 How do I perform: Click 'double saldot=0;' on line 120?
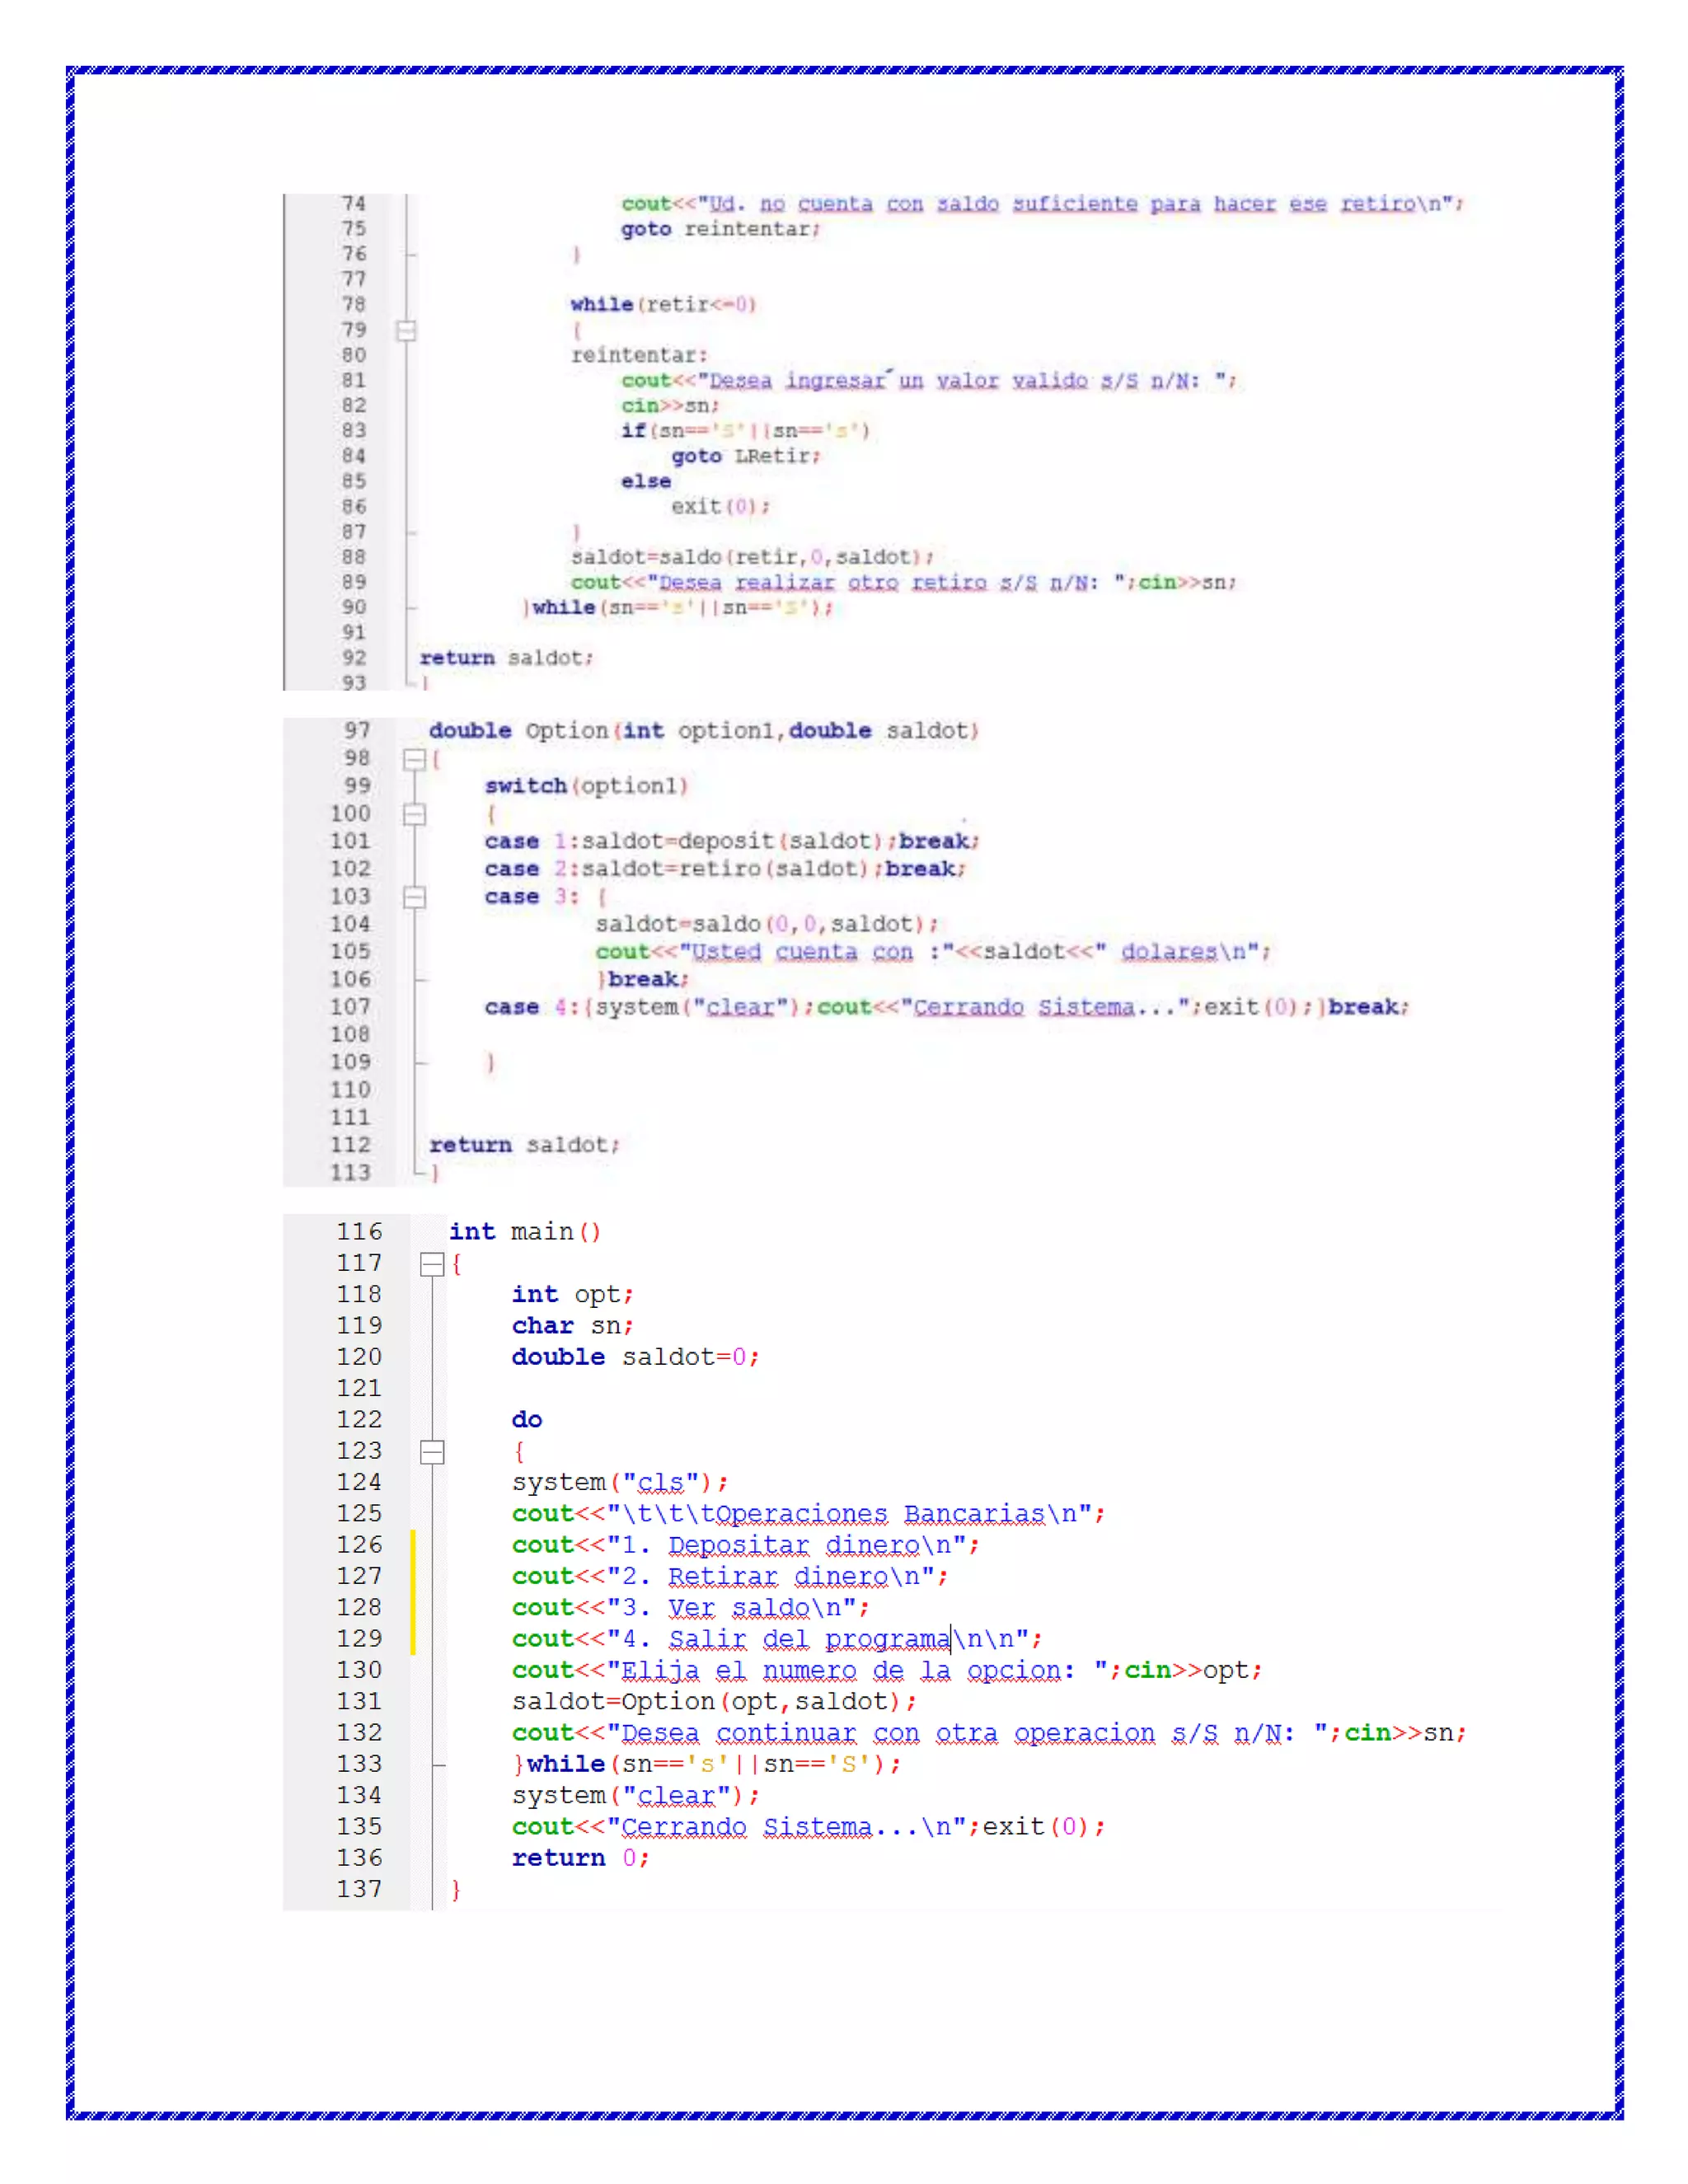(x=635, y=1357)
